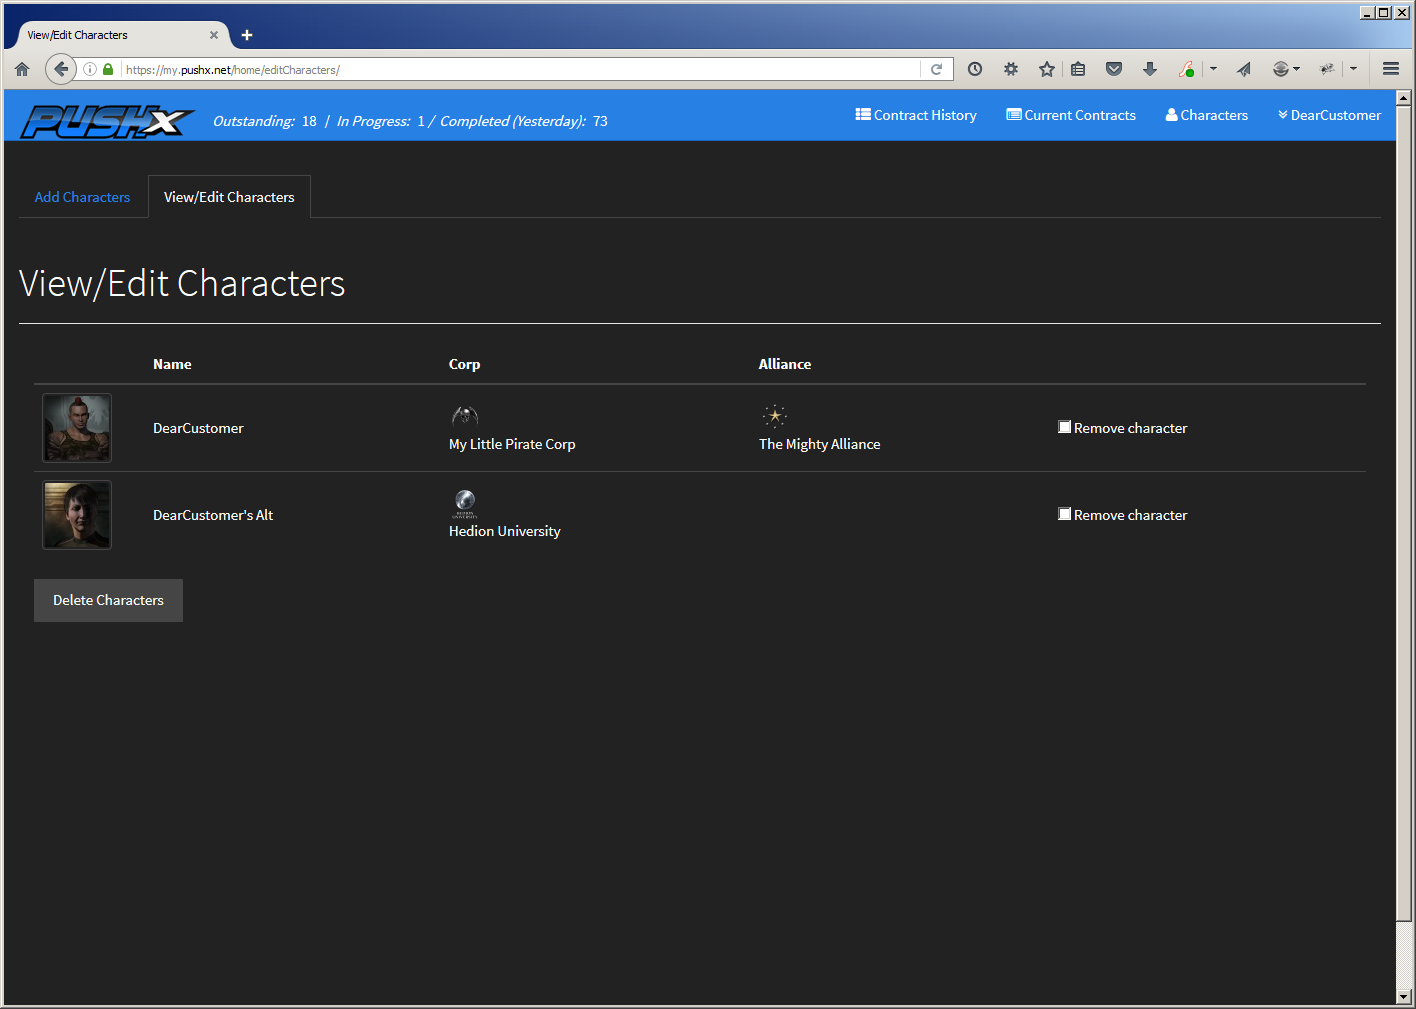Open the Firefox hamburger menu
This screenshot has height=1009, width=1416.
tap(1390, 69)
